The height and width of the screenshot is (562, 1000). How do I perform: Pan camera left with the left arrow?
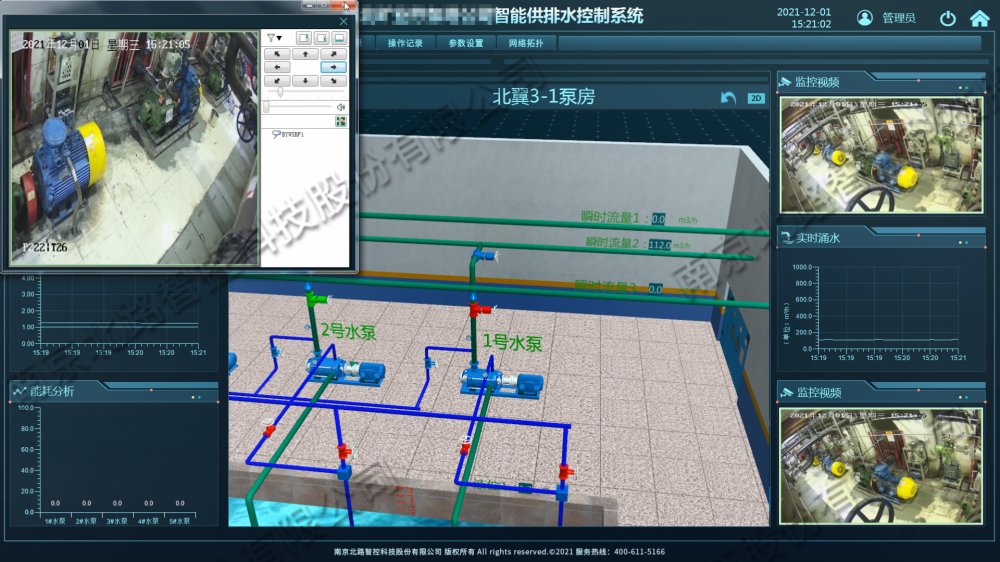(276, 67)
